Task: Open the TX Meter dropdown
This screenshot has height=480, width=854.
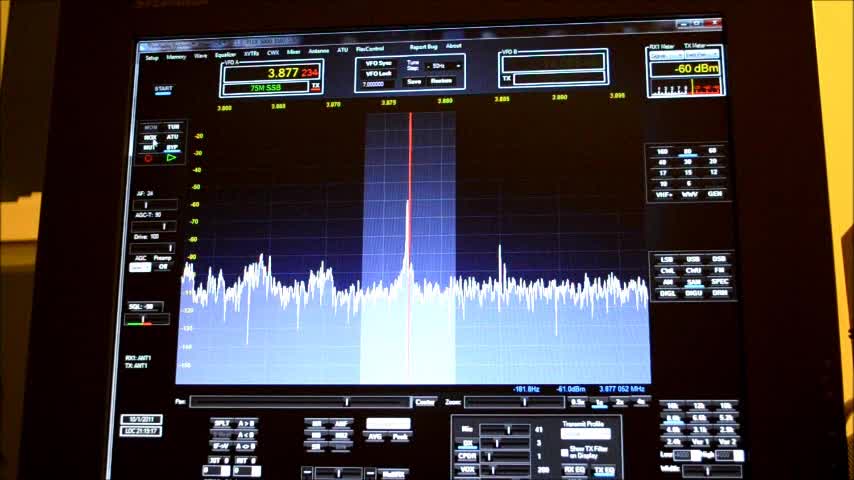Action: [x=702, y=55]
